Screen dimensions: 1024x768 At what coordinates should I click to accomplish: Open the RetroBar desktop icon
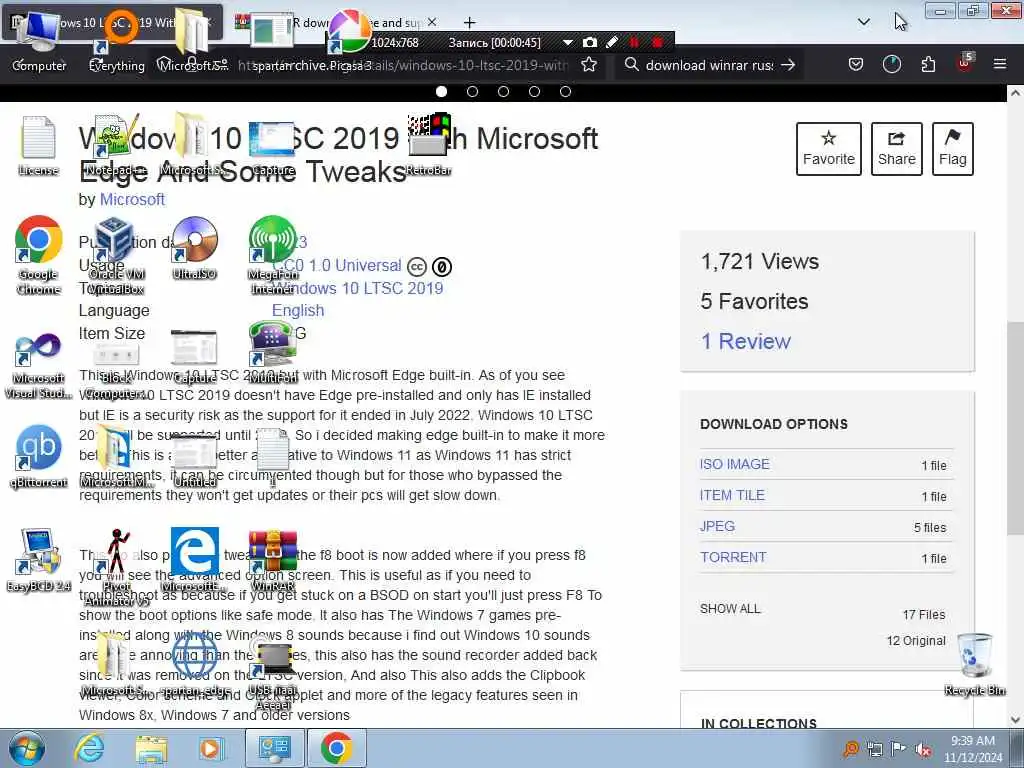point(428,144)
